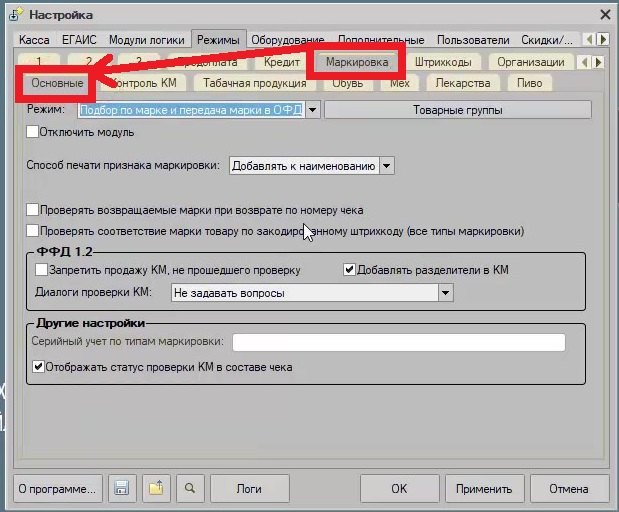The height and width of the screenshot is (512, 619).
Task: Open Способ печати признака маркировки dropdown
Action: tap(386, 166)
